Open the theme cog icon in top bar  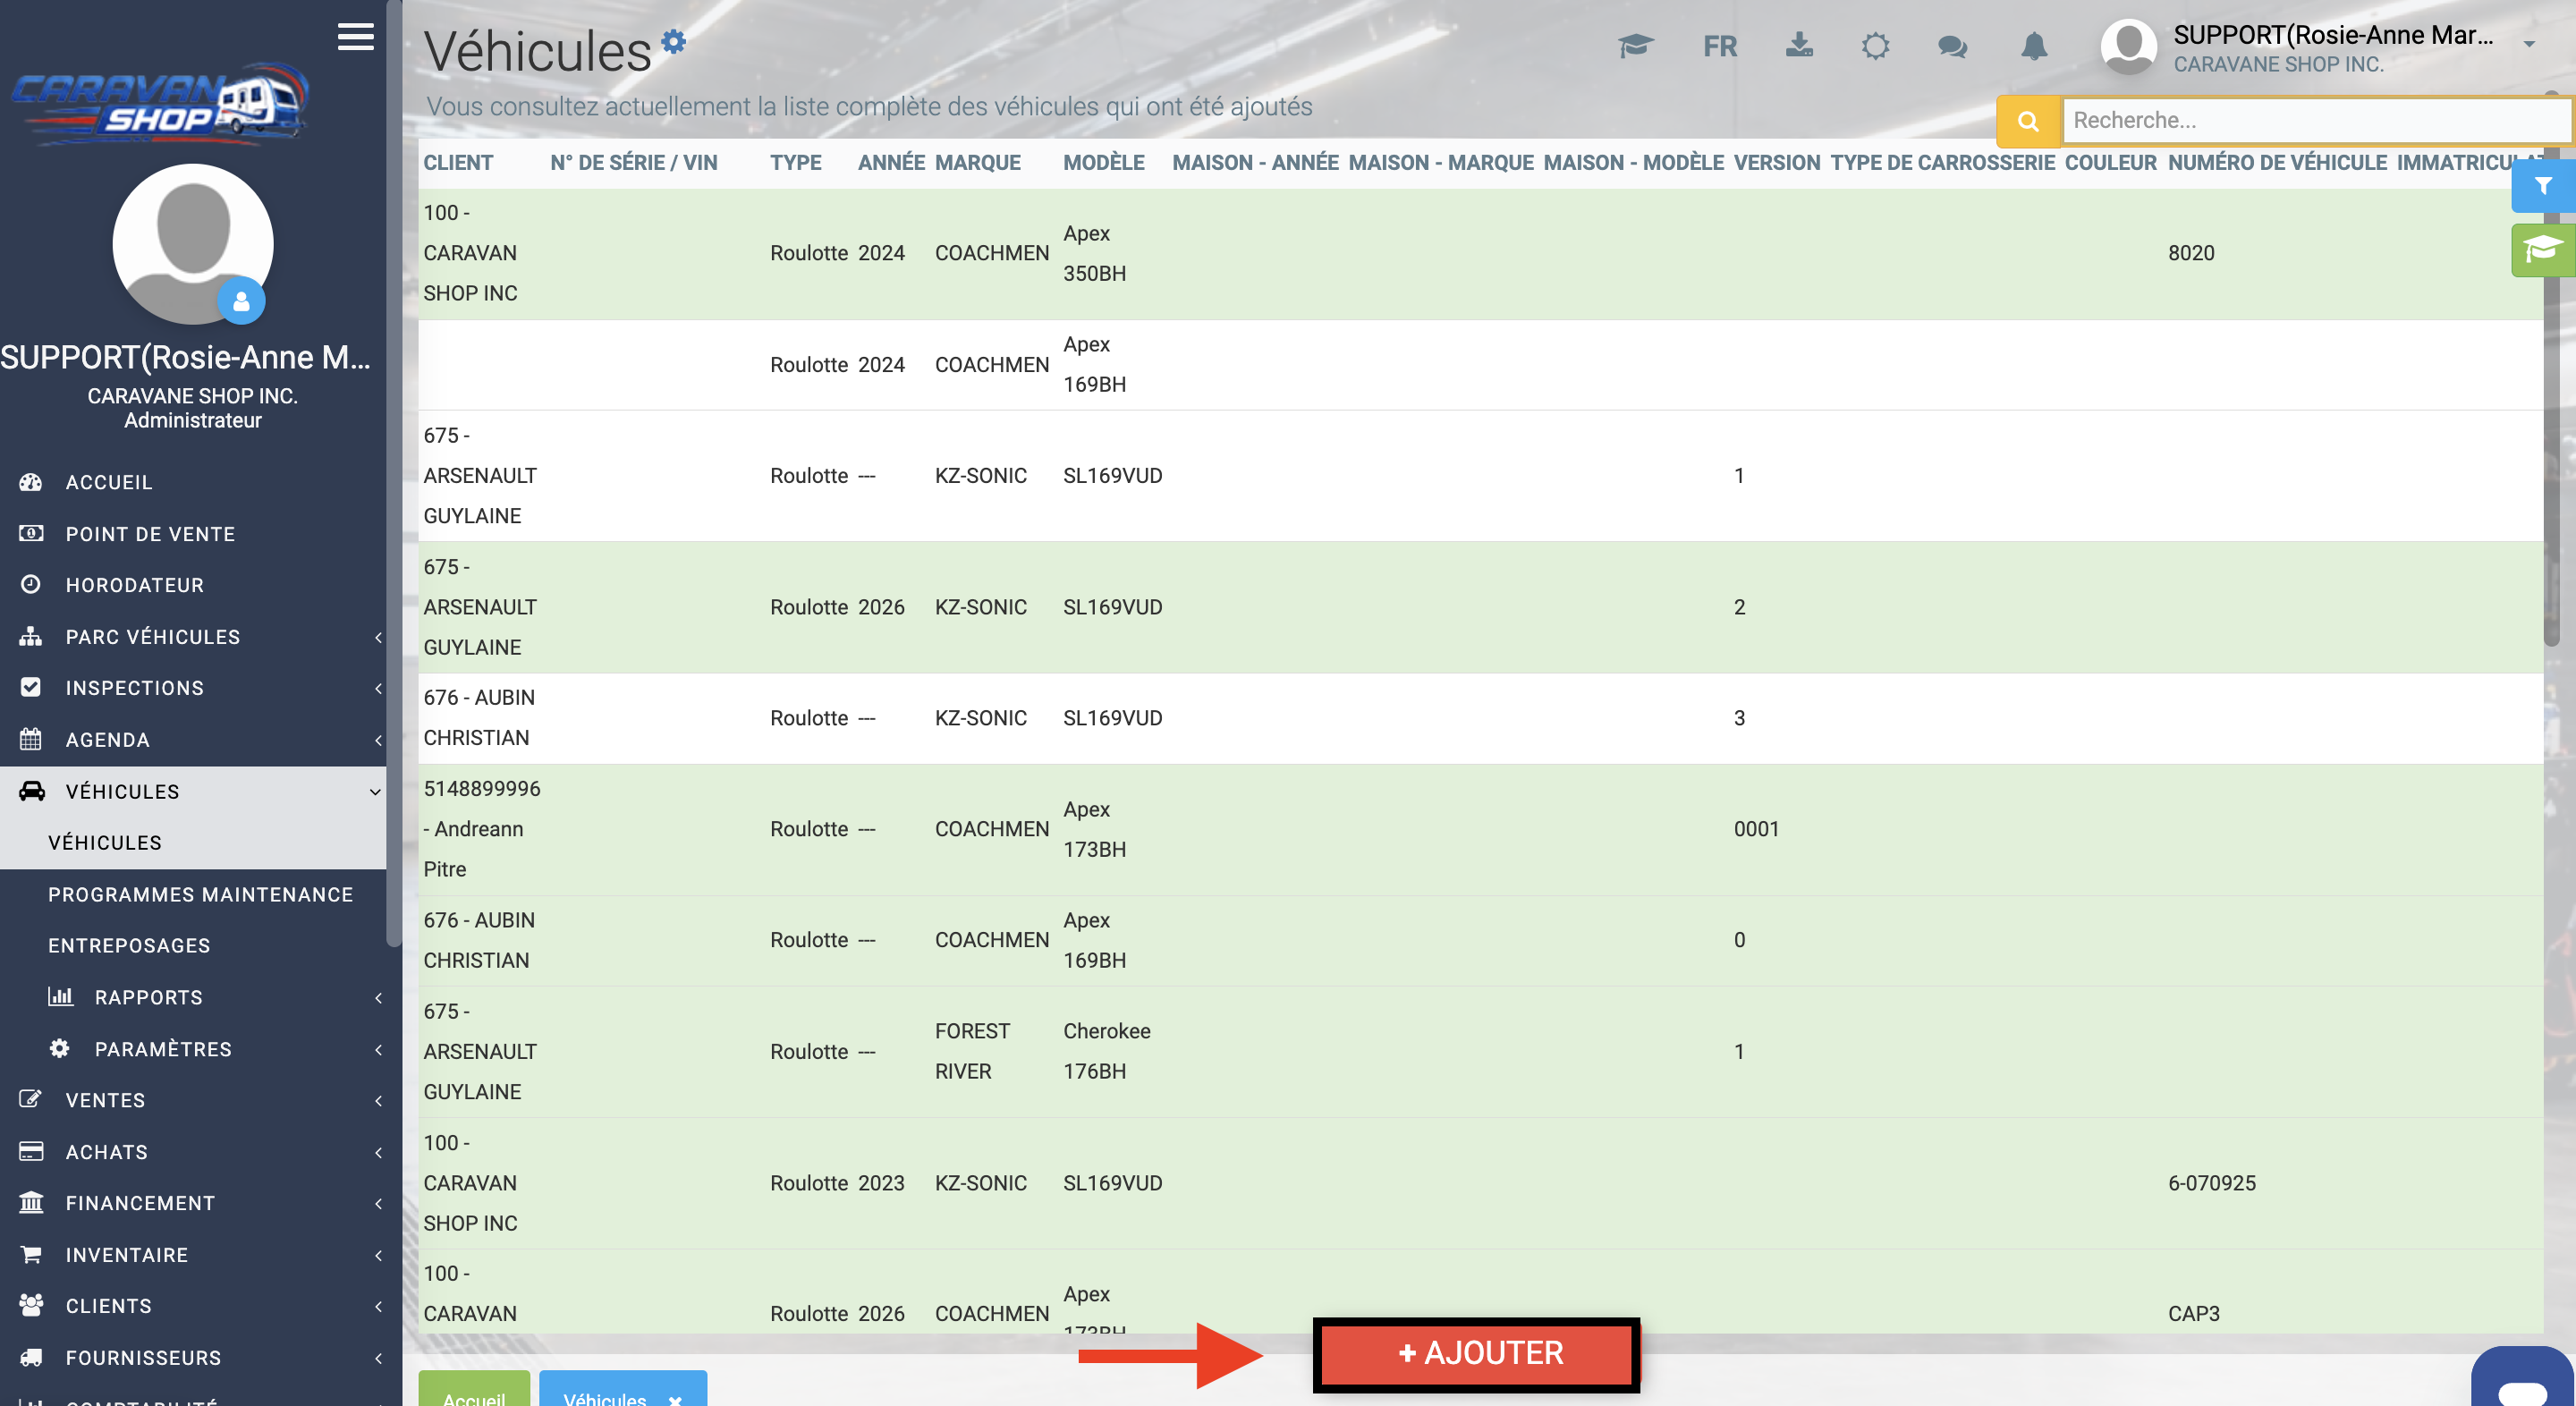pos(1875,46)
